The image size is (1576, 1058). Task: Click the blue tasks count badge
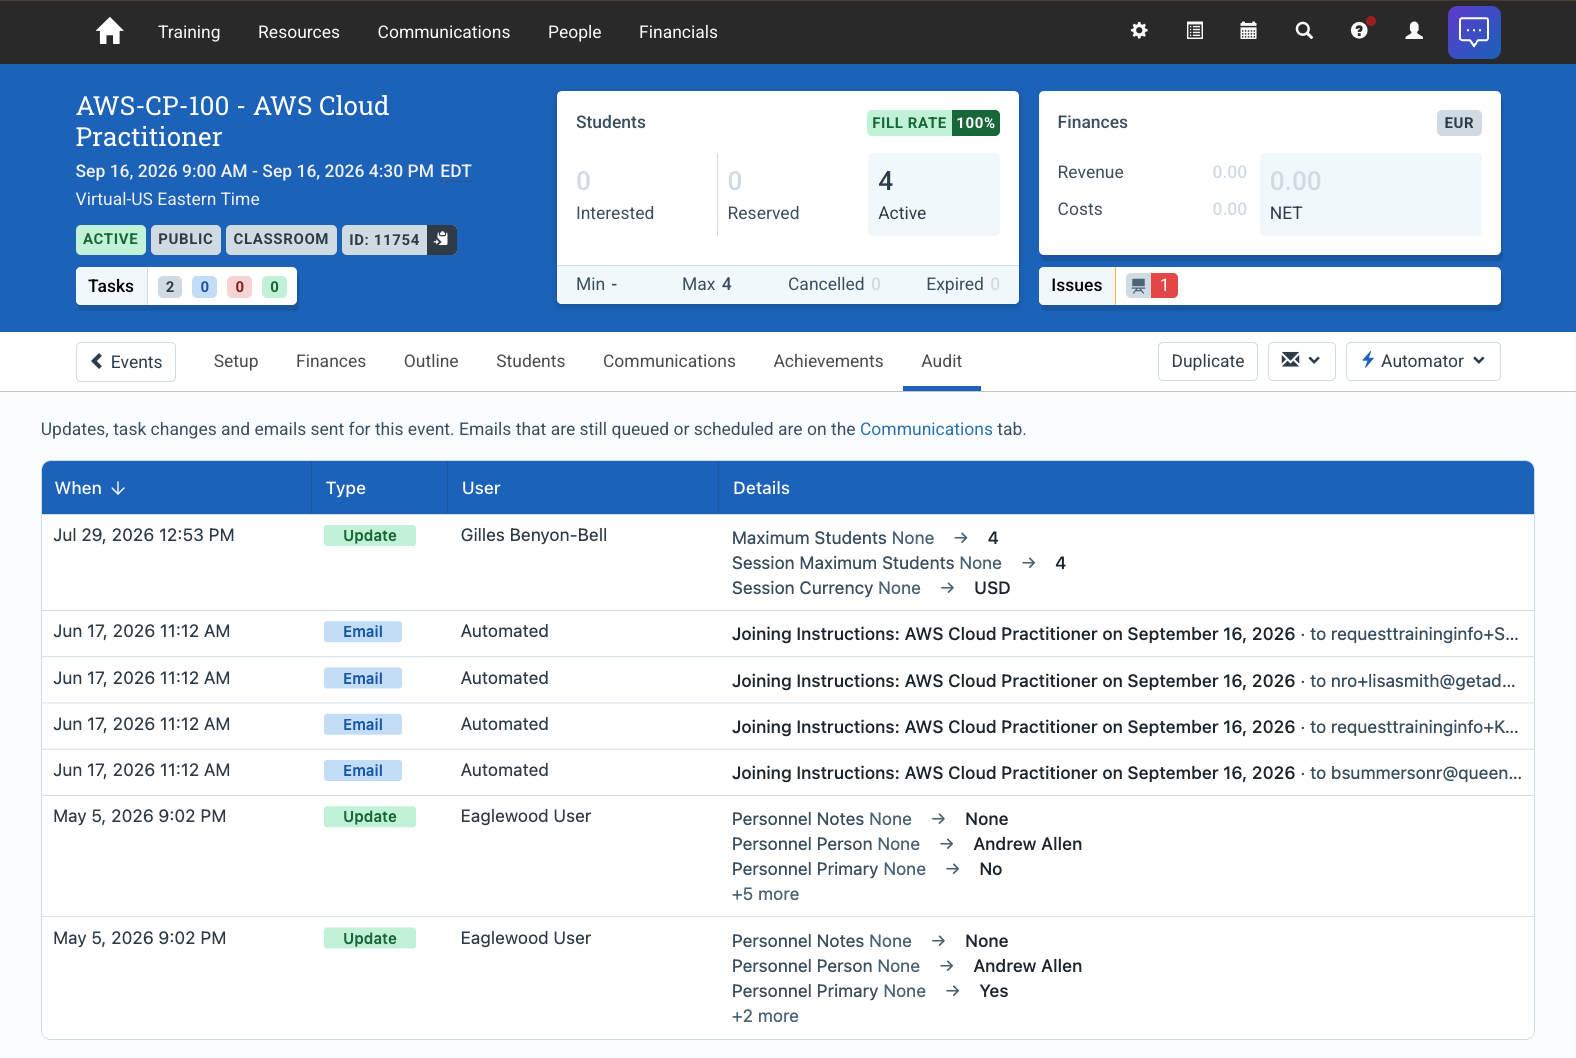[x=205, y=287]
